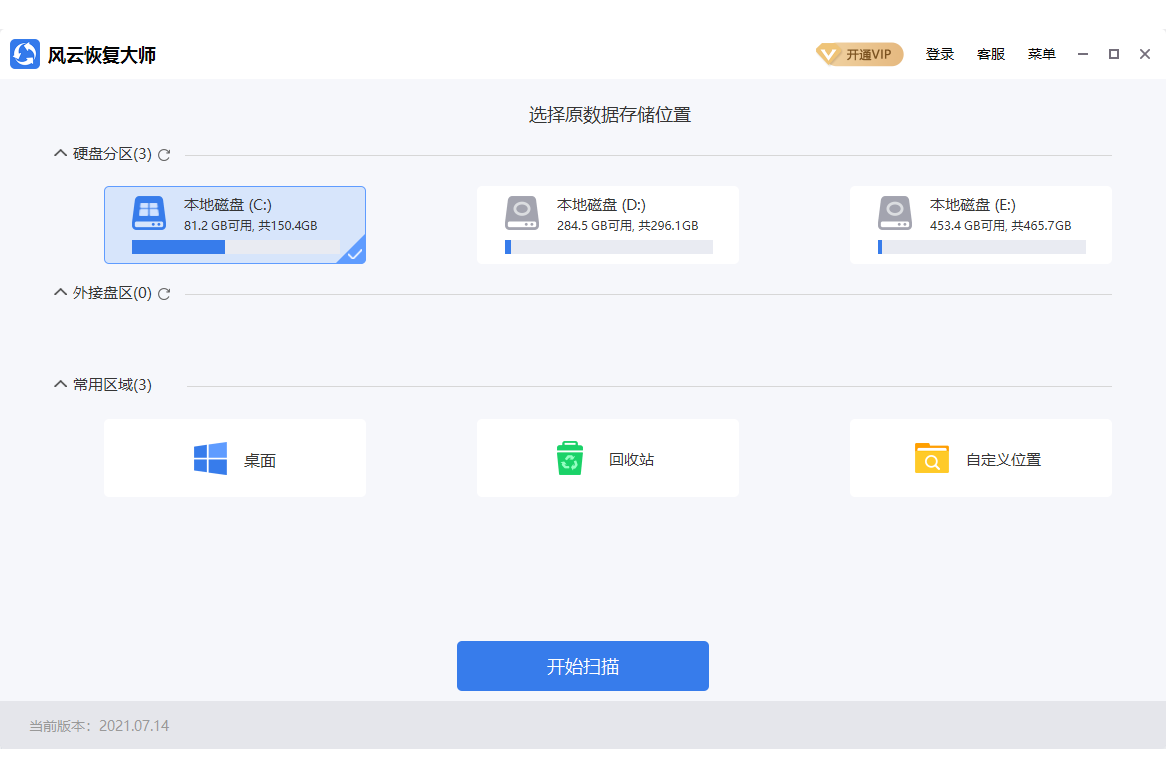The width and height of the screenshot is (1166, 778).
Task: Click 登录 to log in
Action: click(x=939, y=54)
